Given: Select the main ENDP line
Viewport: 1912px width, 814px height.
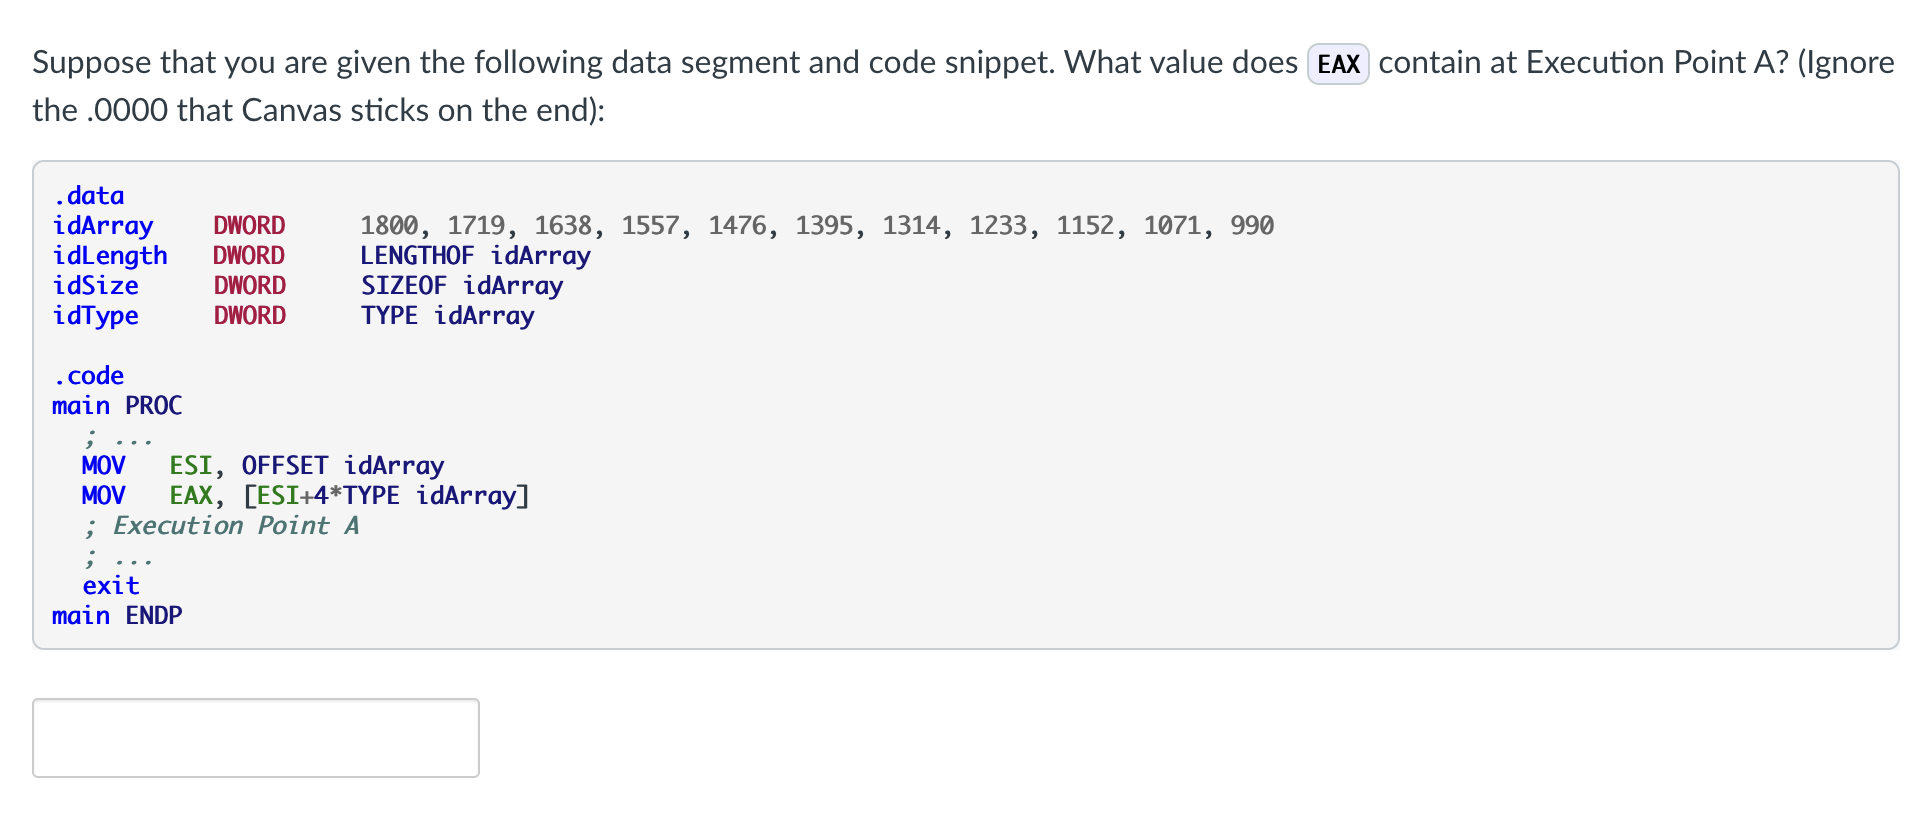Looking at the screenshot, I should [x=117, y=615].
